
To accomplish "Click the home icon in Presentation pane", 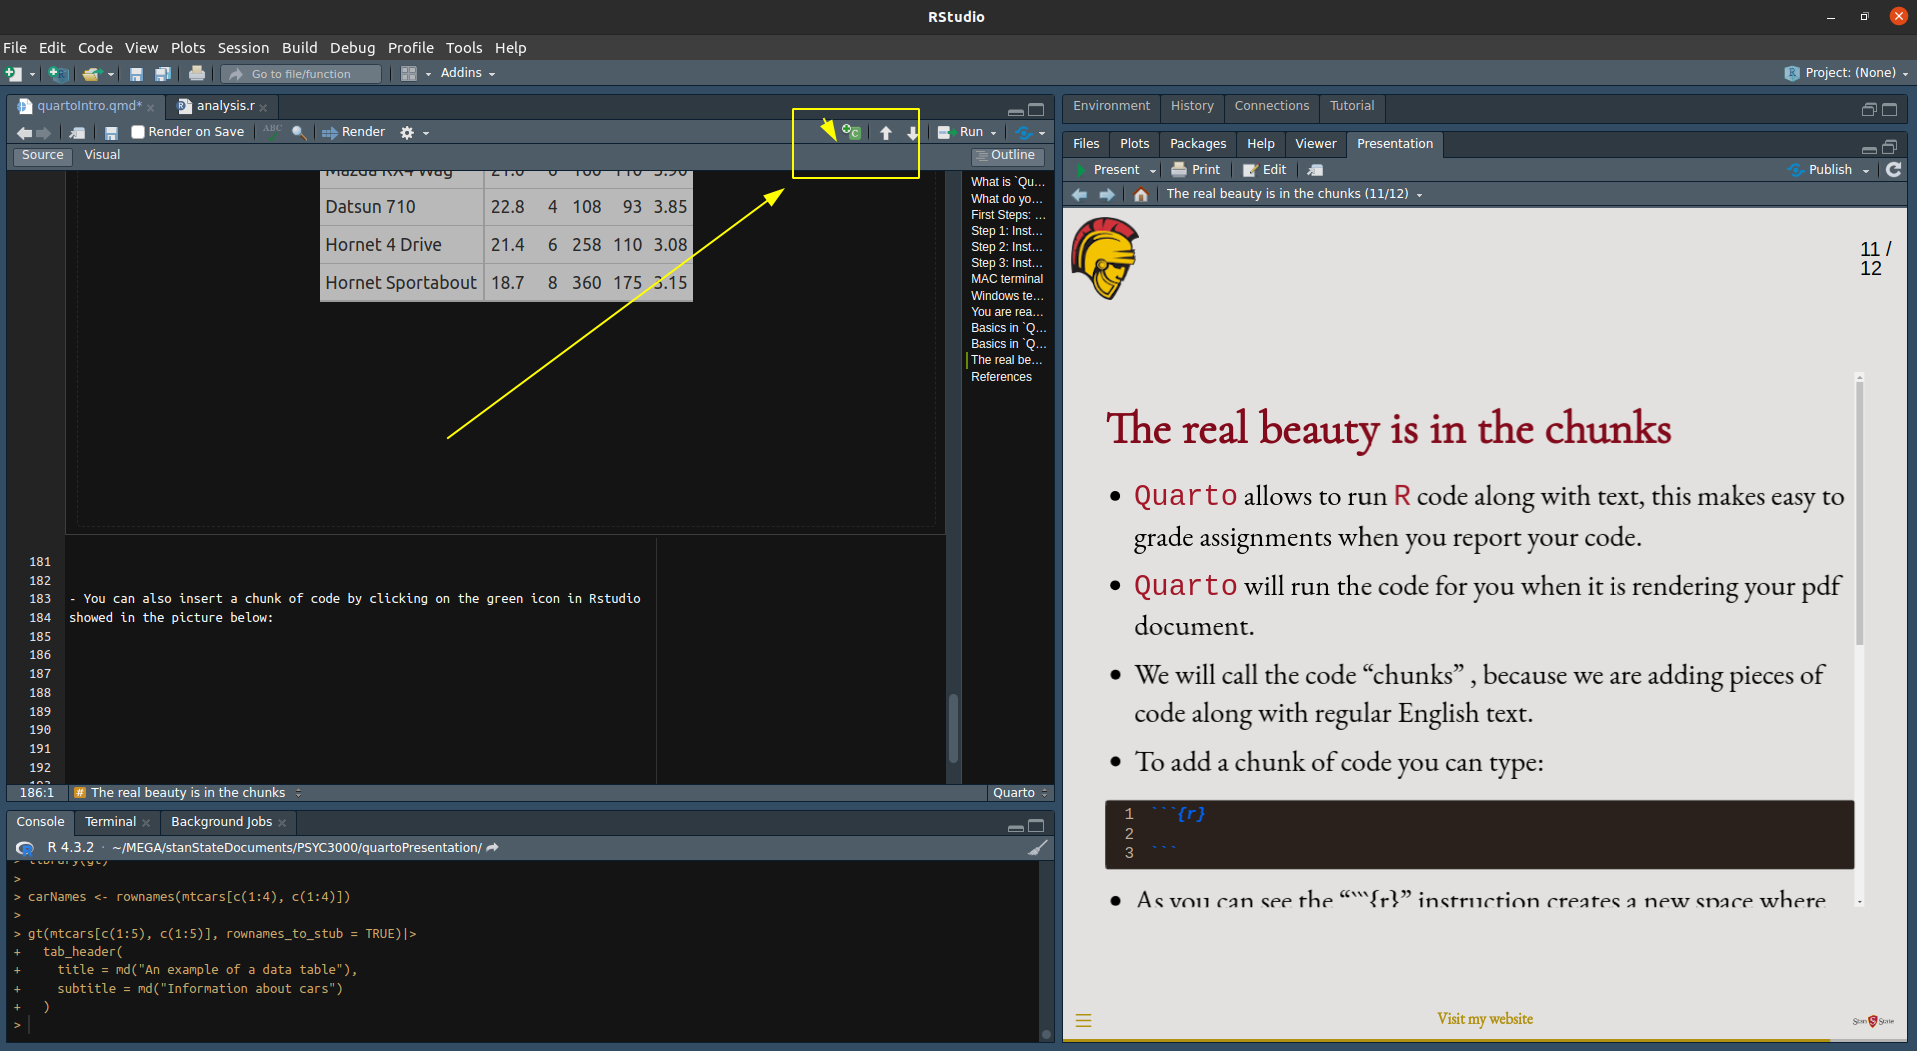I will pos(1140,194).
